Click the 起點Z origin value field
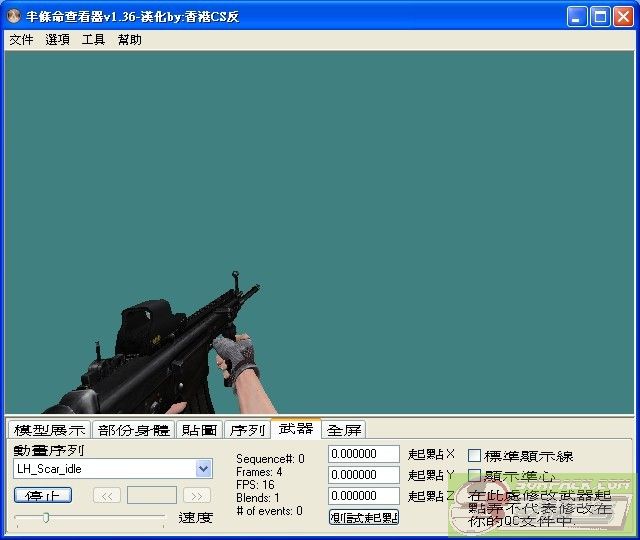Screen dimensions: 640x540 [x=364, y=496]
